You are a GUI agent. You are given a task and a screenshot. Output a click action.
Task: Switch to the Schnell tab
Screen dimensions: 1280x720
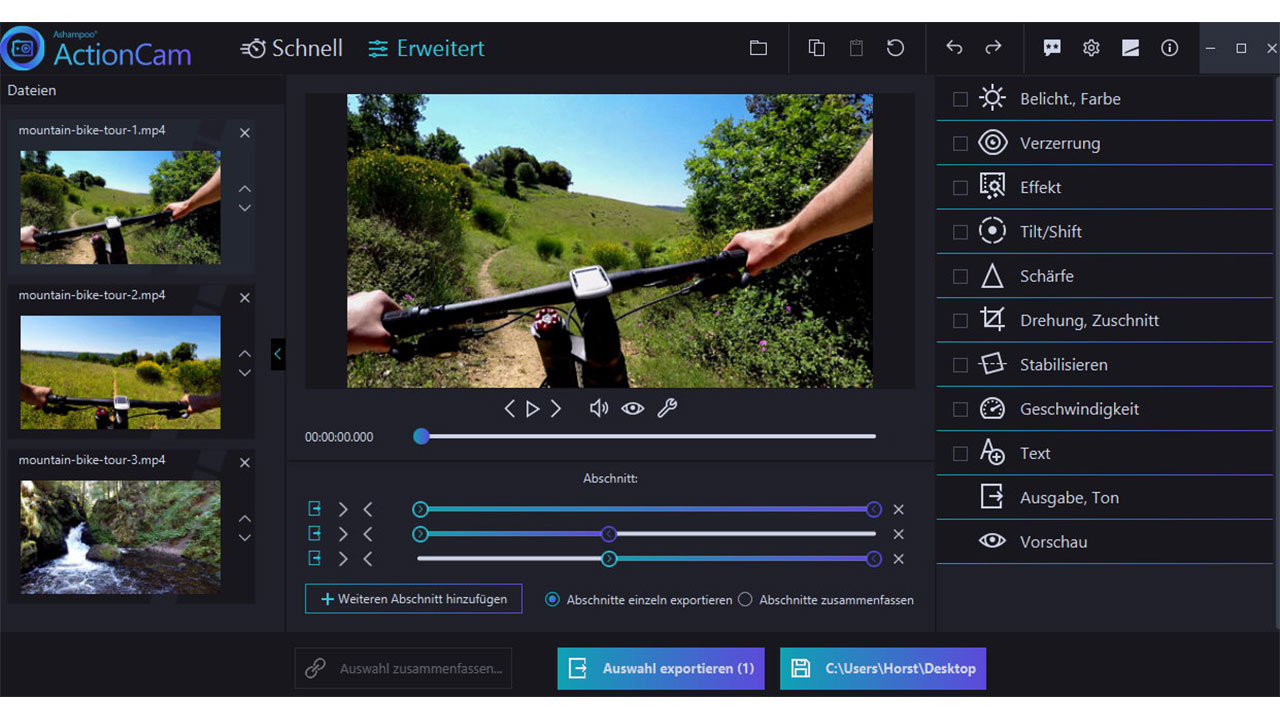coord(292,48)
